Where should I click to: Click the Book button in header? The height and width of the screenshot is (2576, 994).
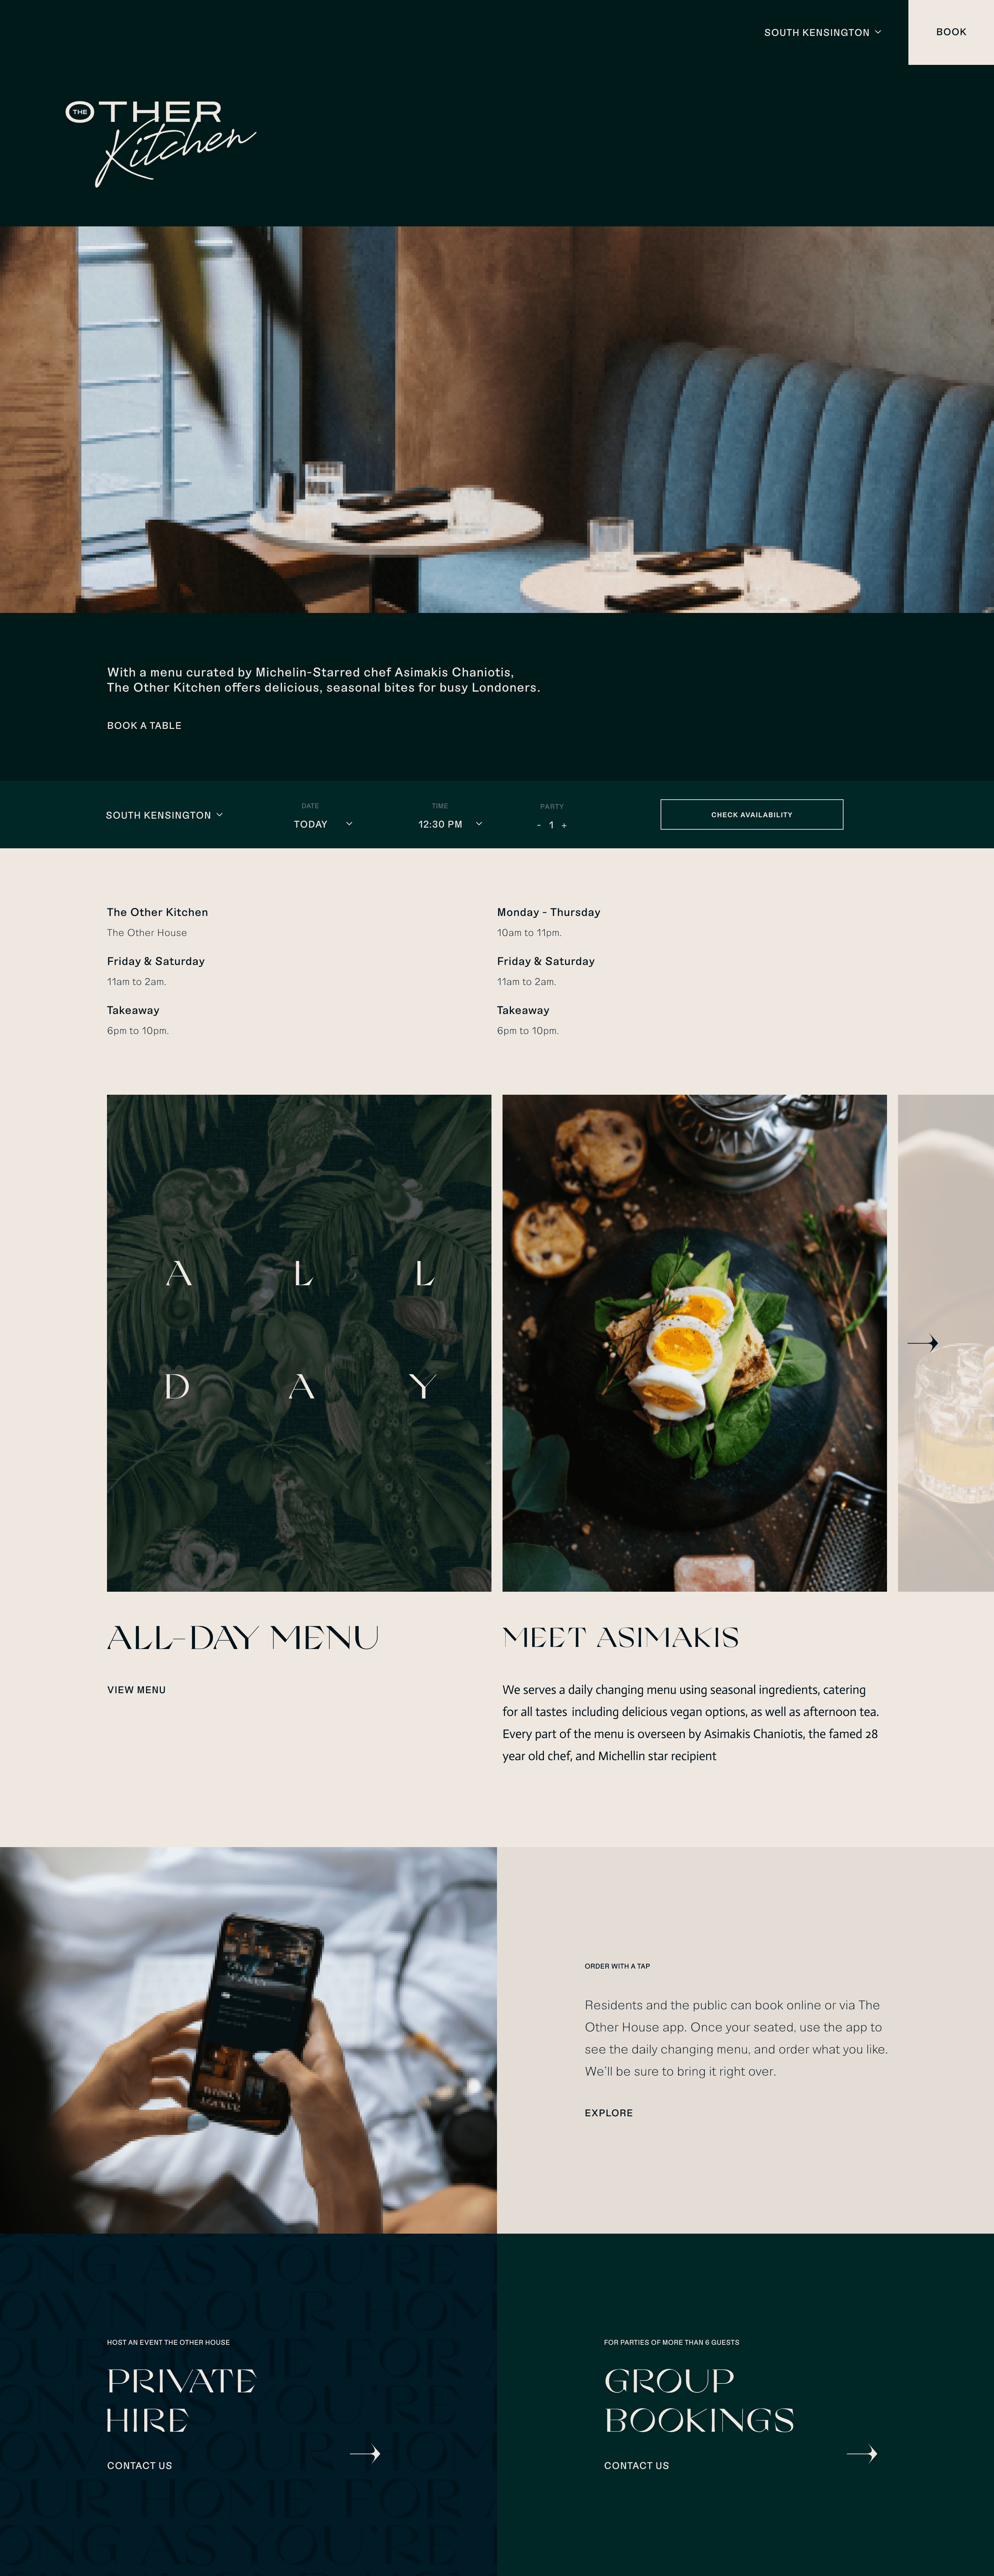[x=951, y=32]
